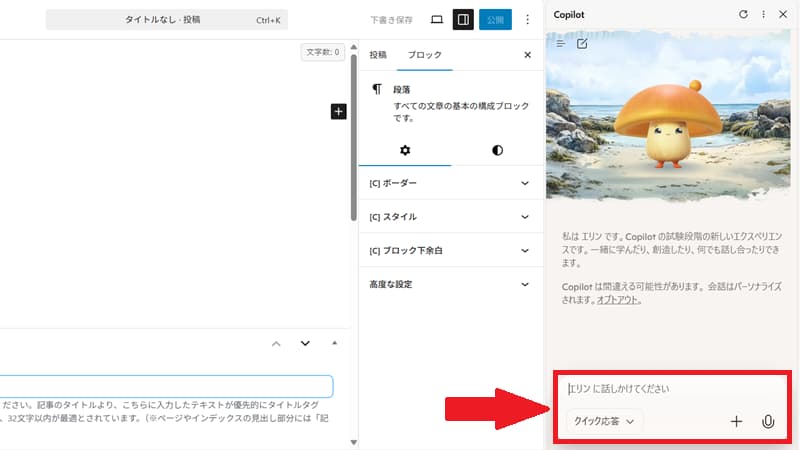Click the mushroom character image

667,124
